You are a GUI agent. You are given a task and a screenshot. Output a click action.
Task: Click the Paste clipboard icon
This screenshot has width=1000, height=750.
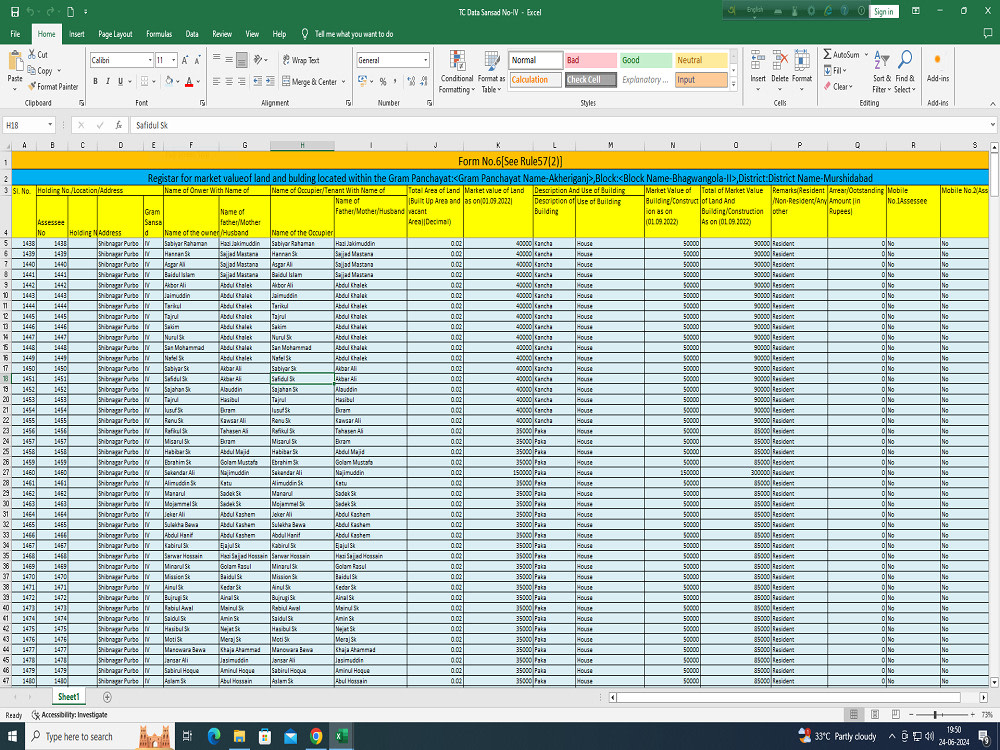15,62
